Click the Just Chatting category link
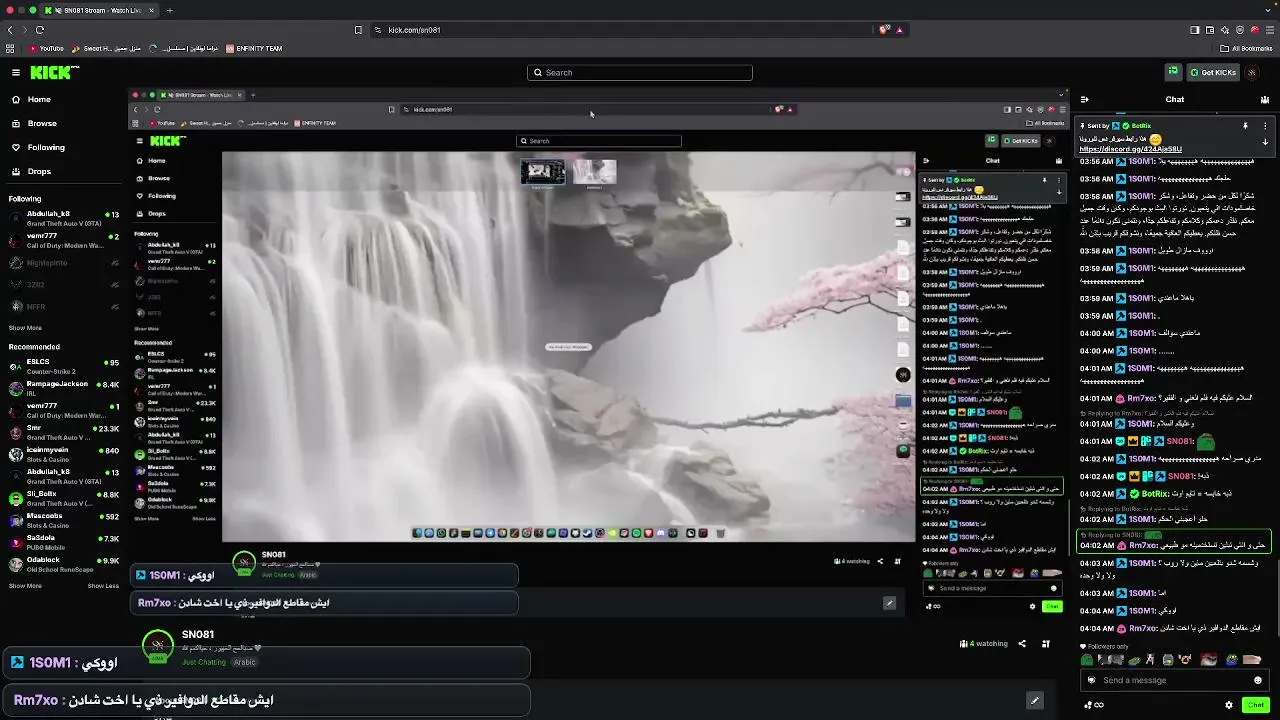 point(204,662)
